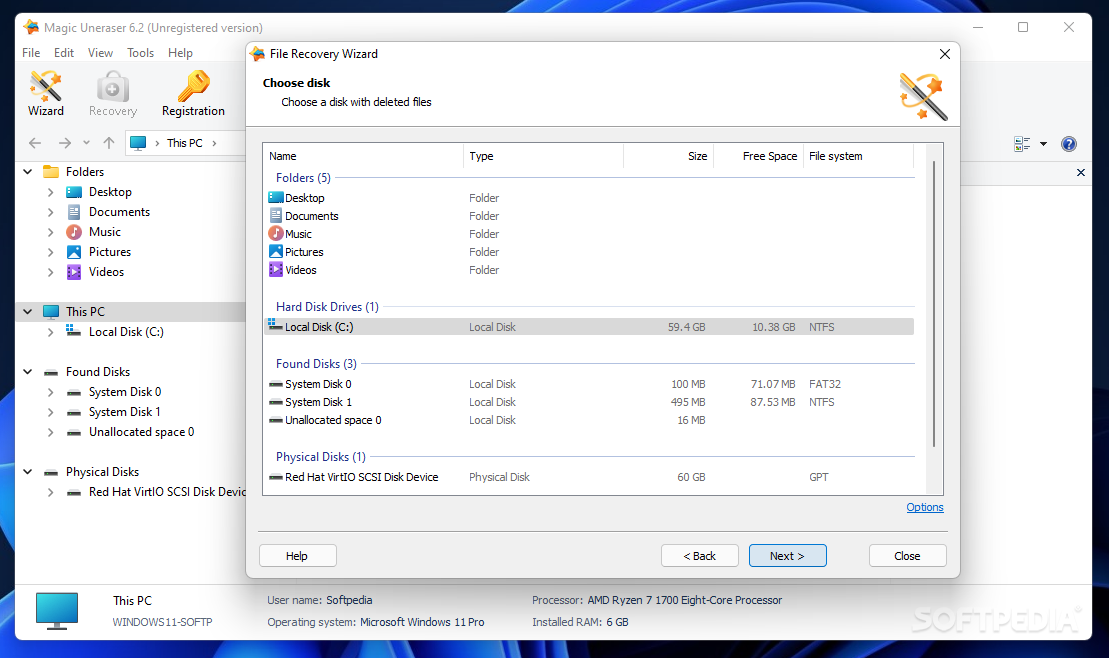Click the wizard list vertical scrollbar
The height and width of the screenshot is (658, 1109).
[x=934, y=304]
